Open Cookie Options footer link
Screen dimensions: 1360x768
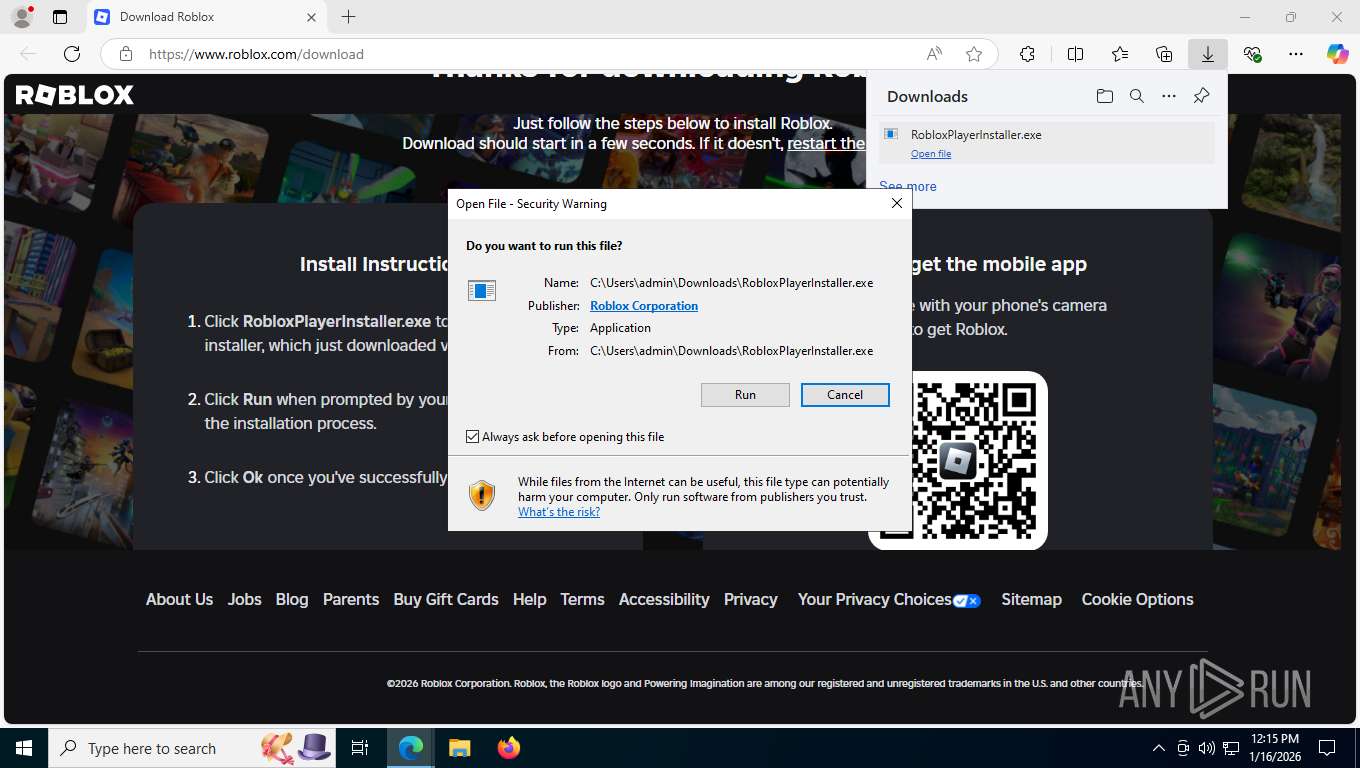[x=1137, y=599]
